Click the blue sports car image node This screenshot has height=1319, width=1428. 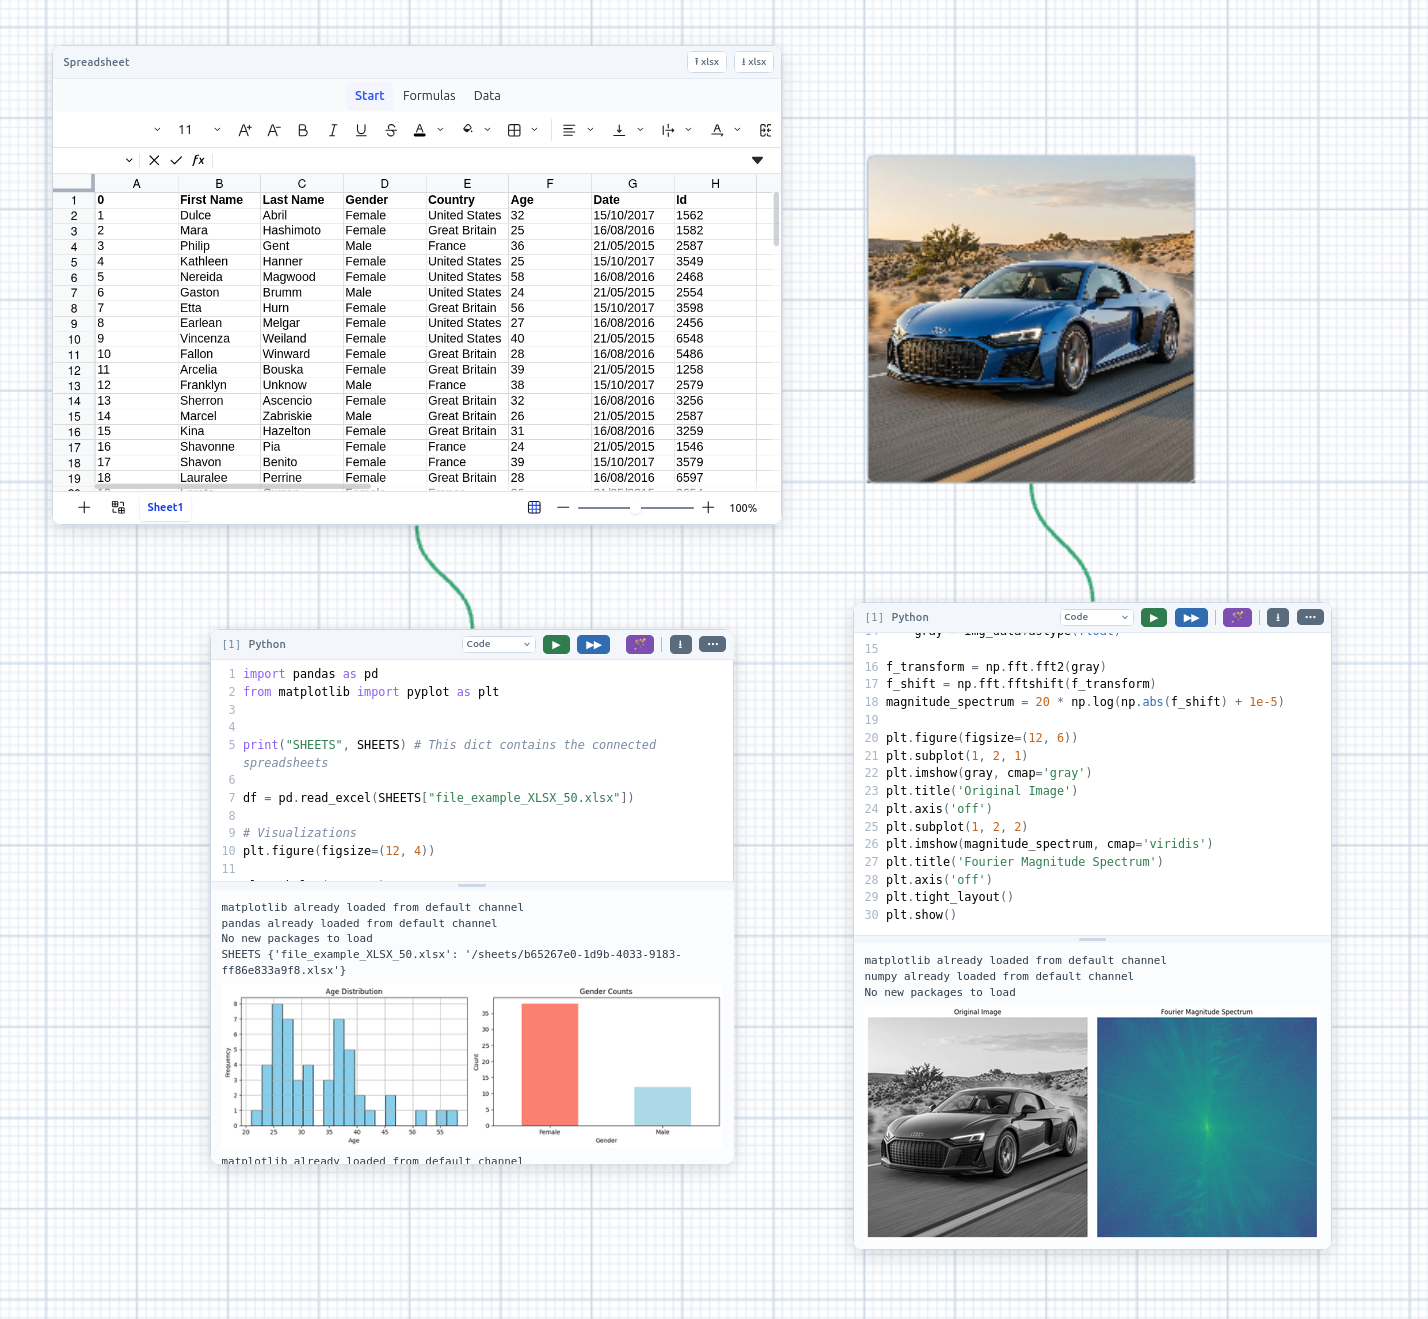(1031, 319)
